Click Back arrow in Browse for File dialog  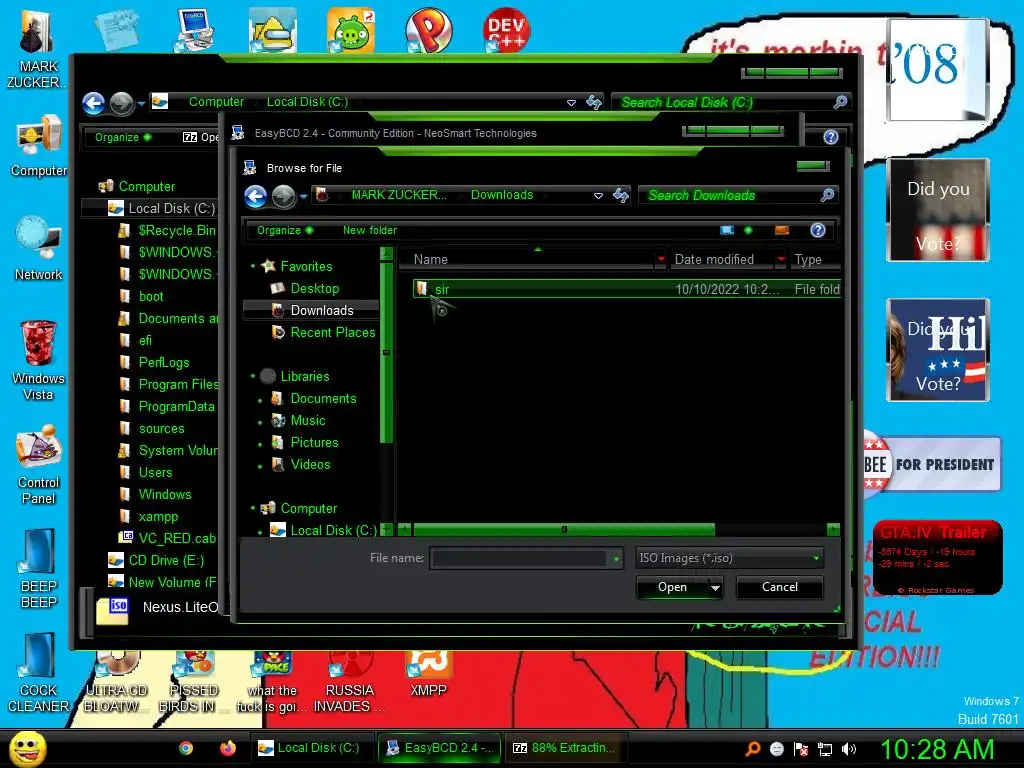(x=255, y=196)
